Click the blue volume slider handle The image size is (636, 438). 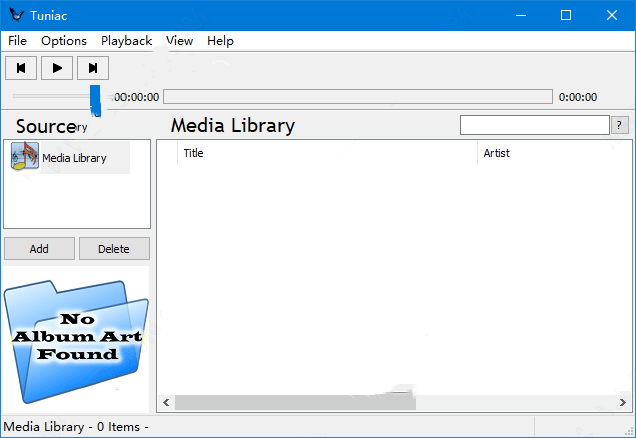point(95,98)
